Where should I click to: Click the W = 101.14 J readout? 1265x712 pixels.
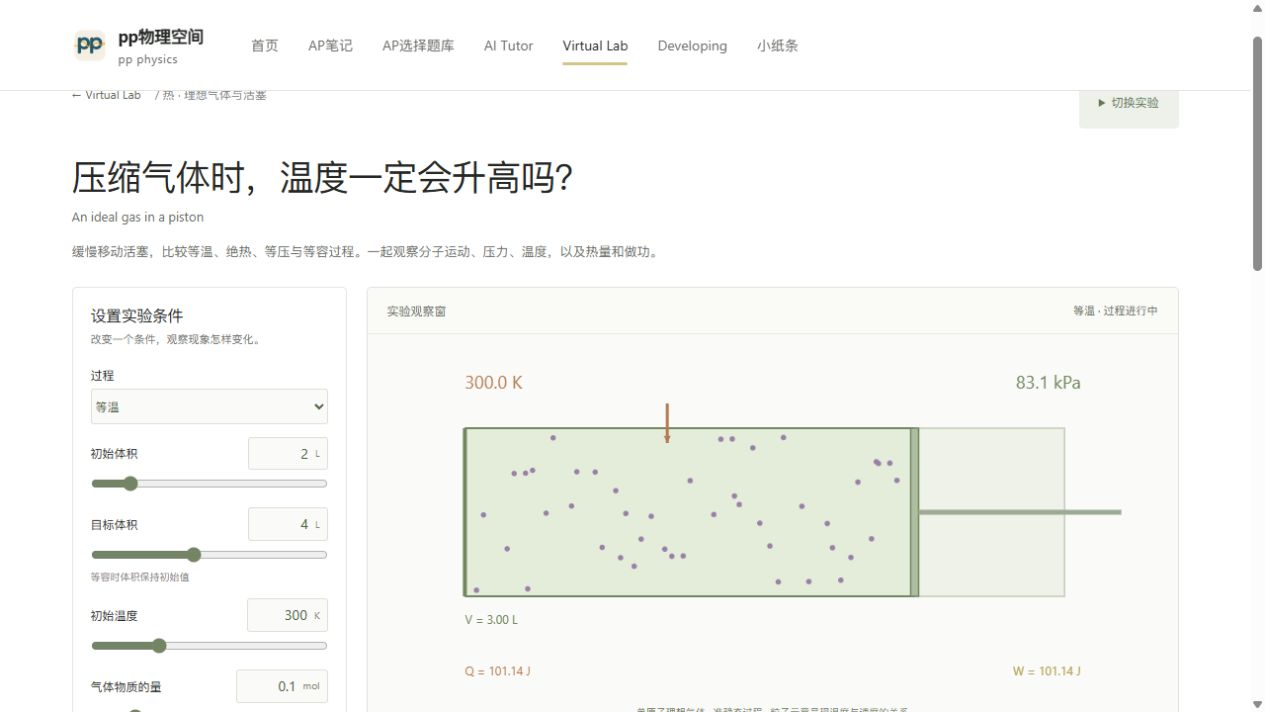pos(1047,671)
